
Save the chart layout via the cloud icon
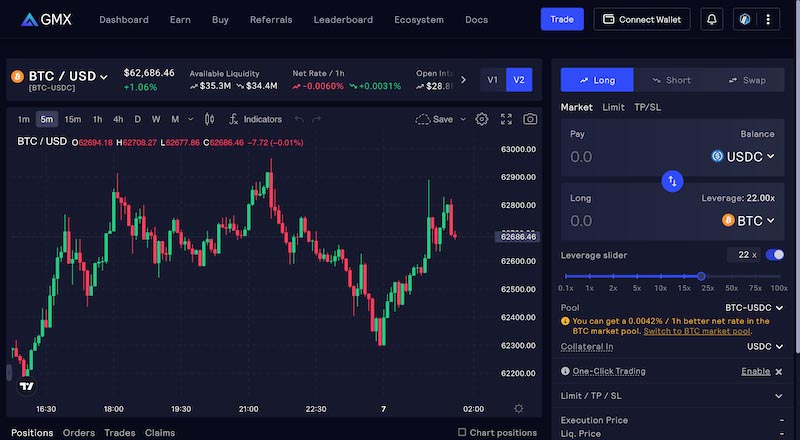(434, 119)
